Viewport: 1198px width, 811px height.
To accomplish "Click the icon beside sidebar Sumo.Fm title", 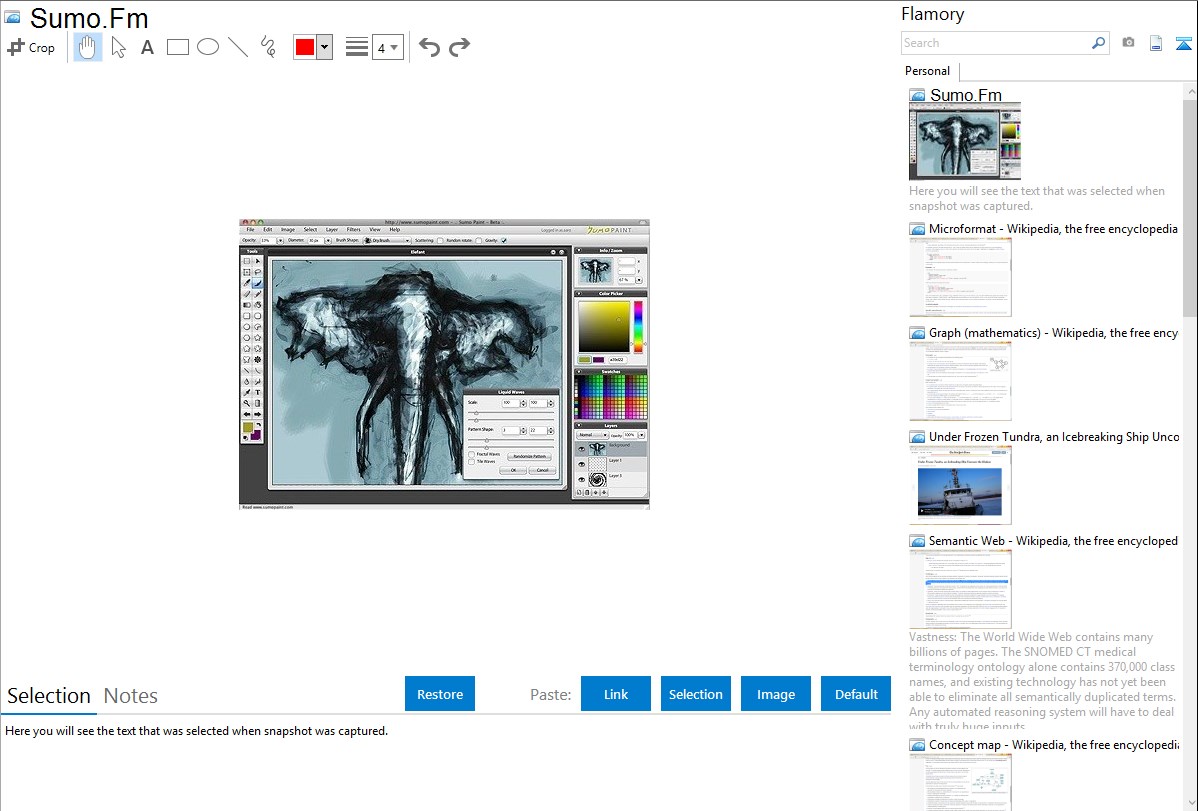I will coord(917,95).
